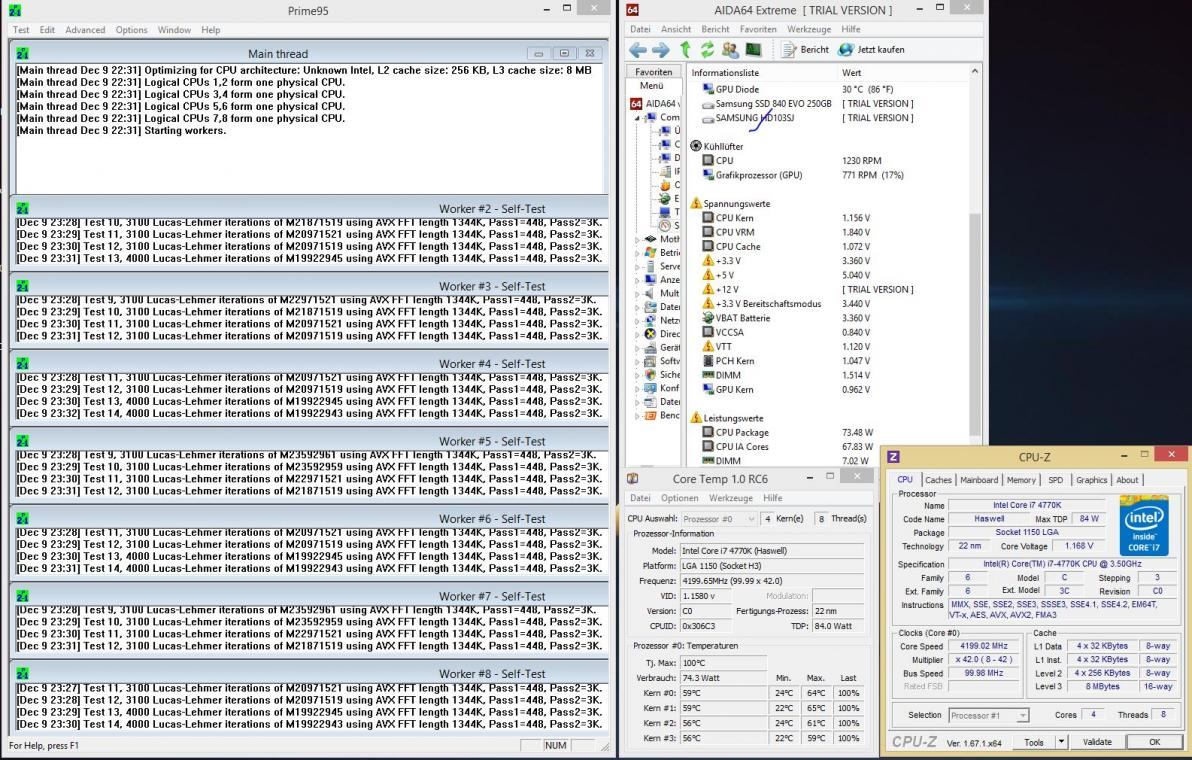Screen dimensions: 1192x760
Task: Select the Samsung SSD 840 EVO 250GB row
Action: [x=828, y=103]
